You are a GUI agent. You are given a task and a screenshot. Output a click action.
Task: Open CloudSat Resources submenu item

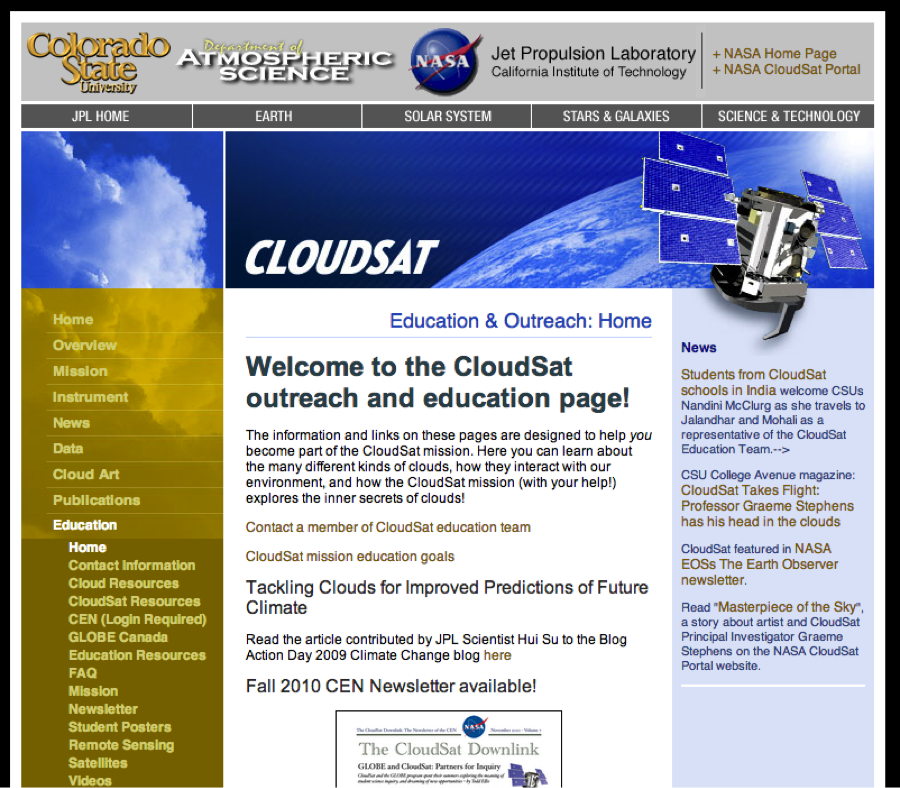pos(134,601)
